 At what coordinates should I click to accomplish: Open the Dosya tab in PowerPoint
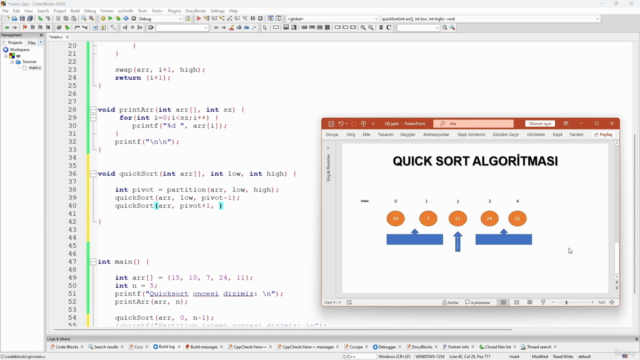coord(332,134)
